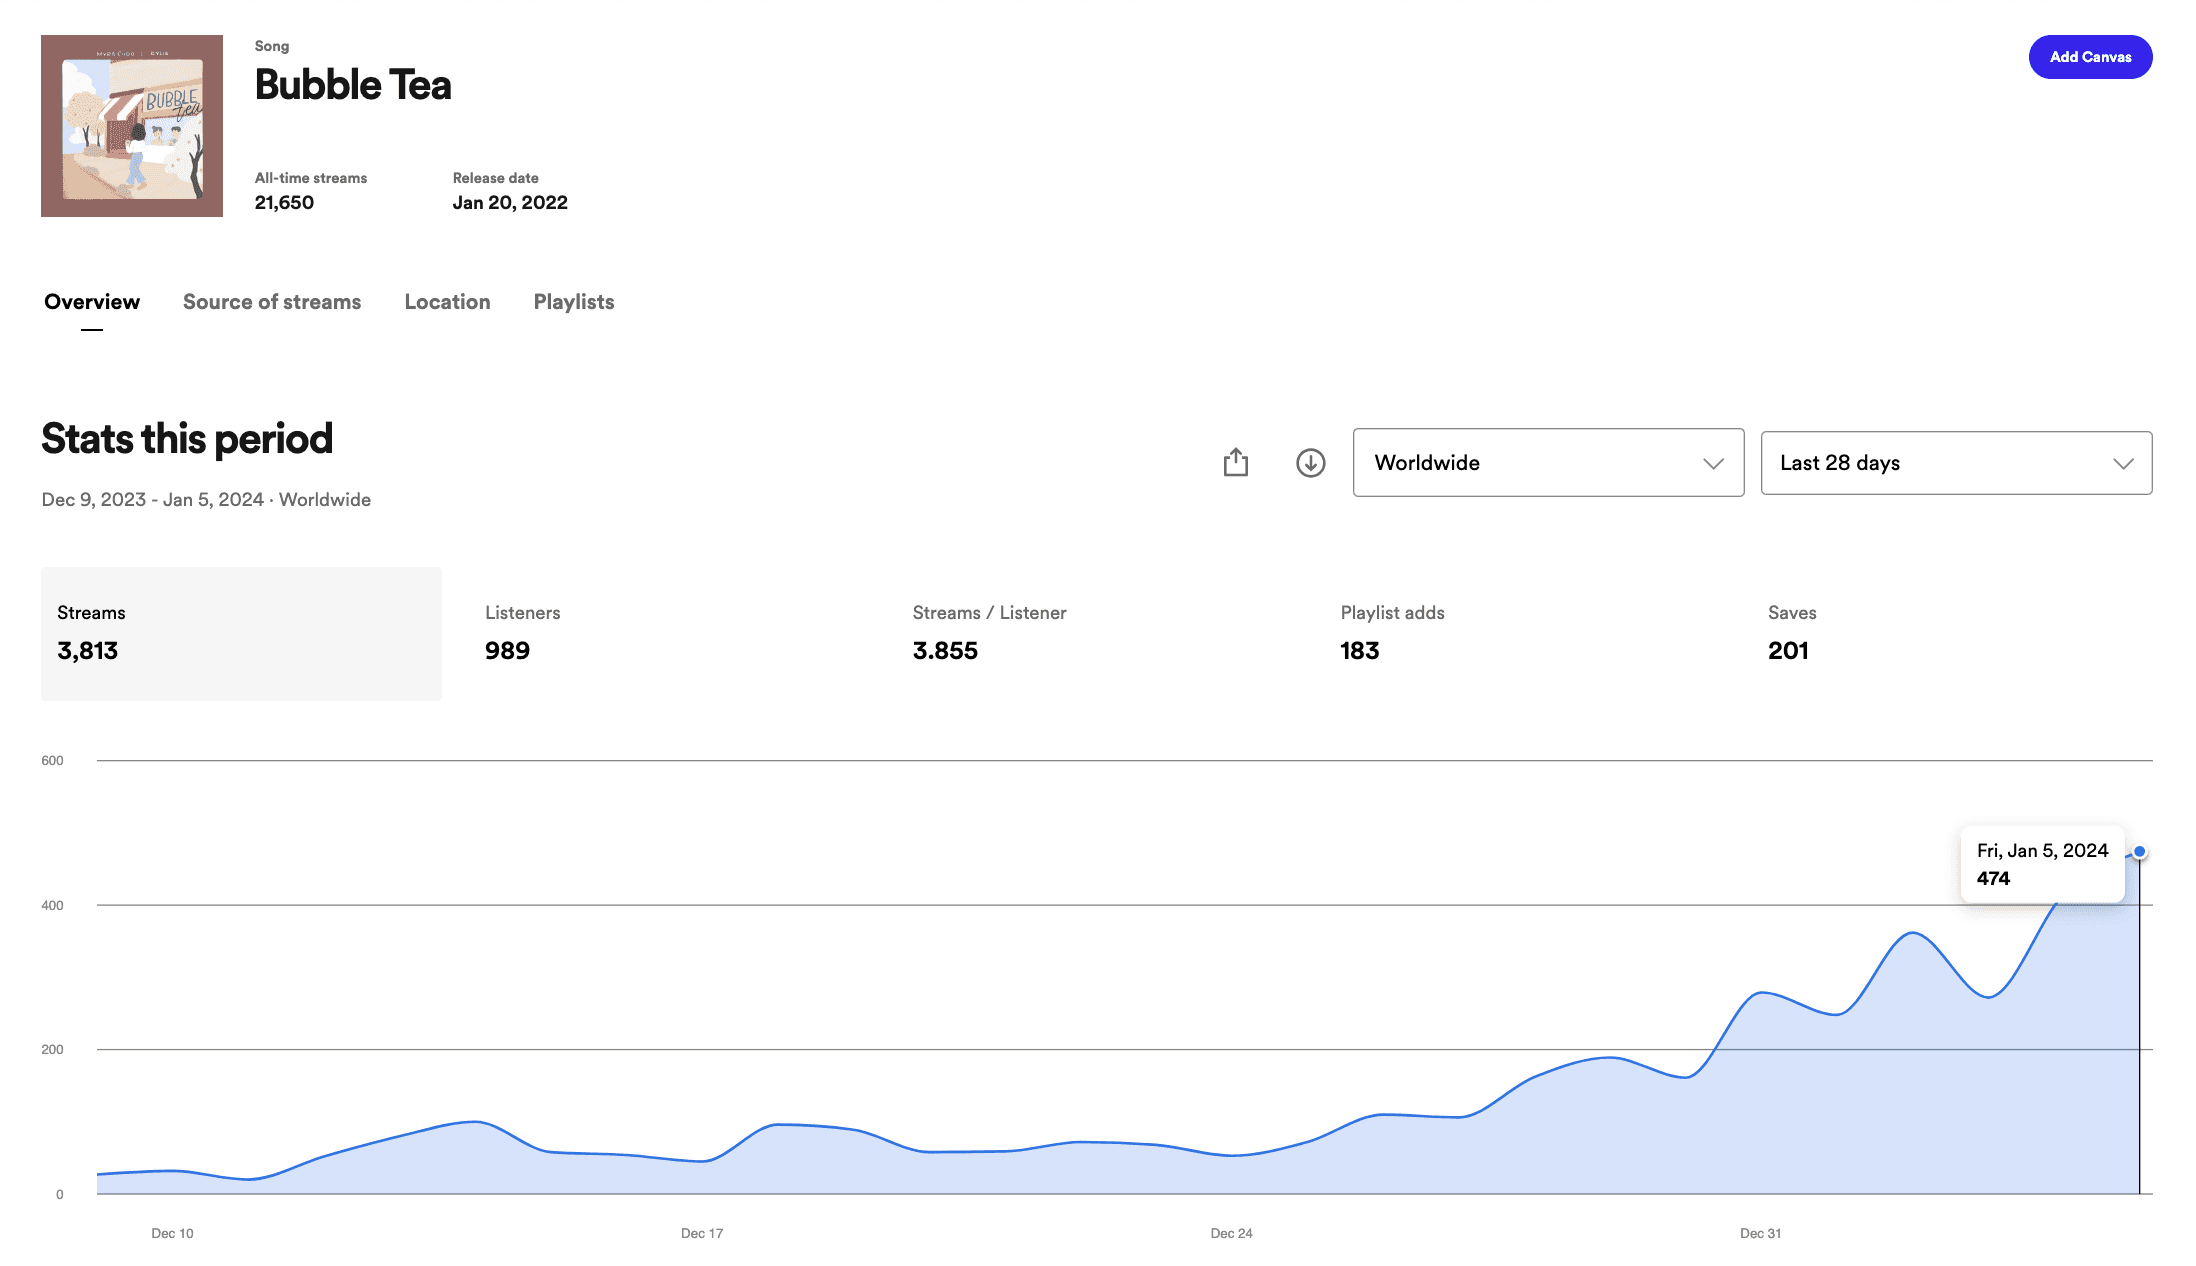Viewport: 2196px width, 1266px height.
Task: Click the Fri, Jan 5, 2024 tooltip
Action: [2042, 864]
